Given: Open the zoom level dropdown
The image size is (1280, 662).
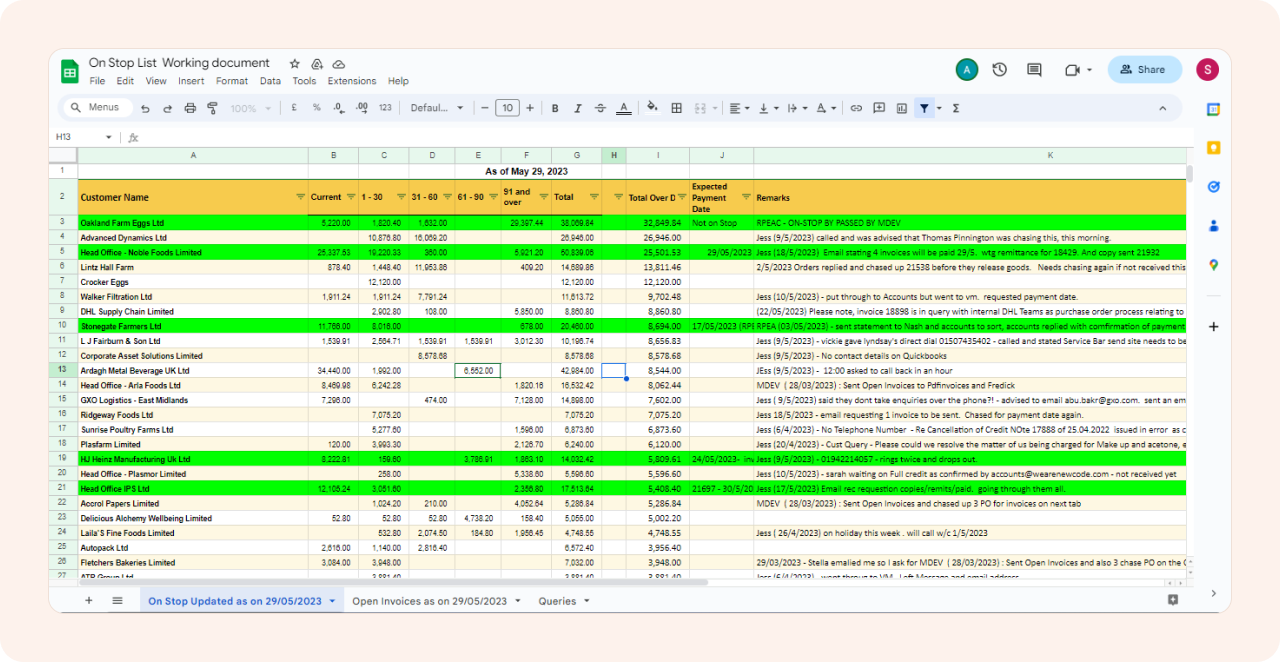Looking at the screenshot, I should click(x=250, y=108).
